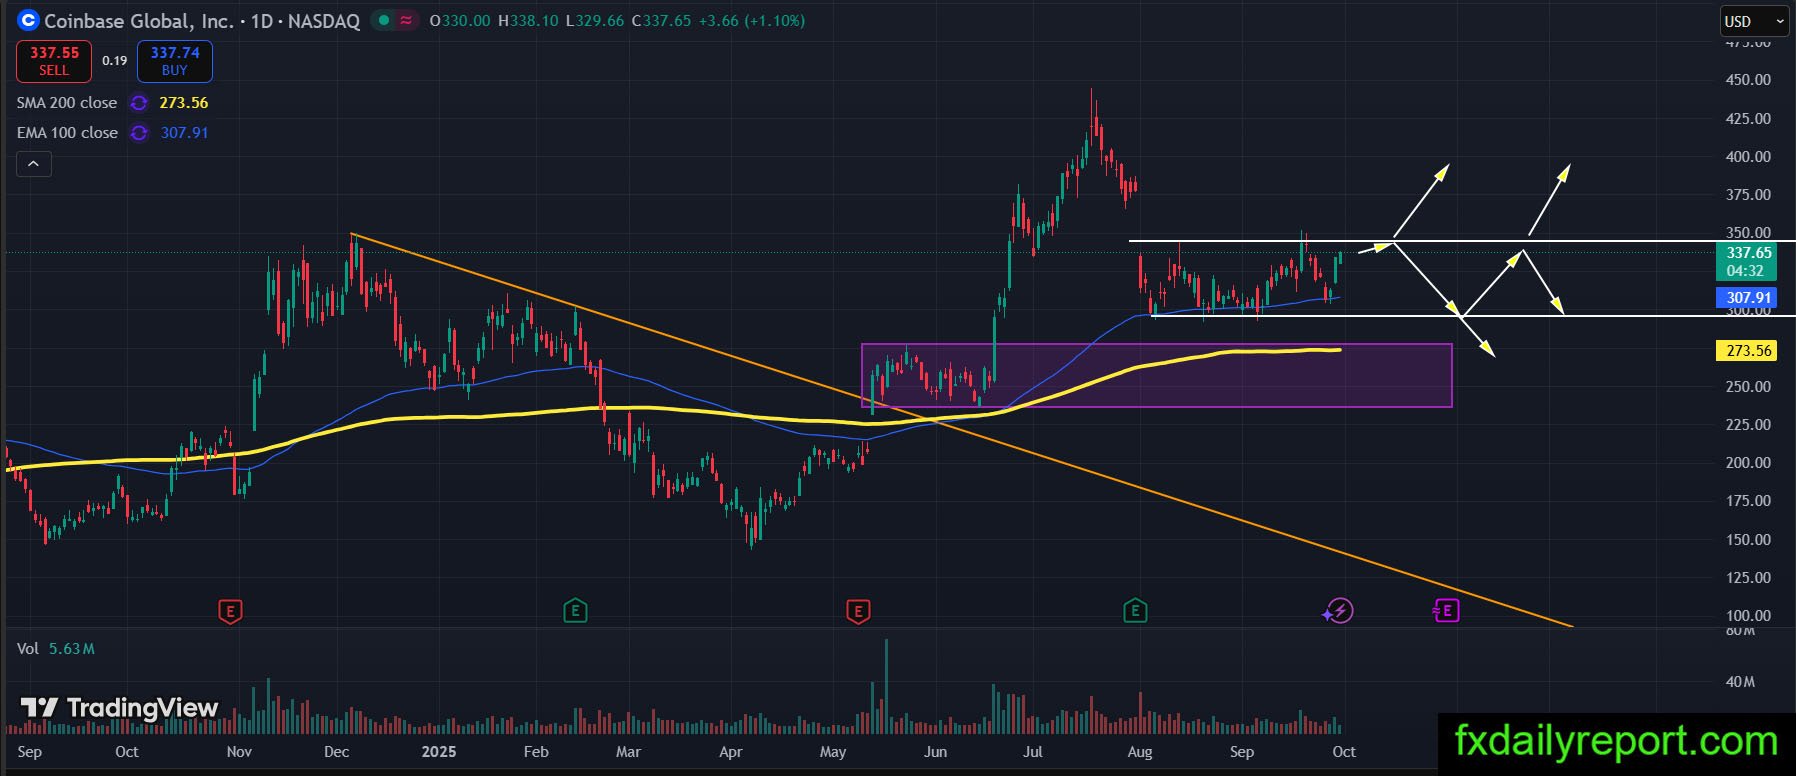The width and height of the screenshot is (1796, 776).
Task: Select the 0.19 spread value
Action: [115, 61]
